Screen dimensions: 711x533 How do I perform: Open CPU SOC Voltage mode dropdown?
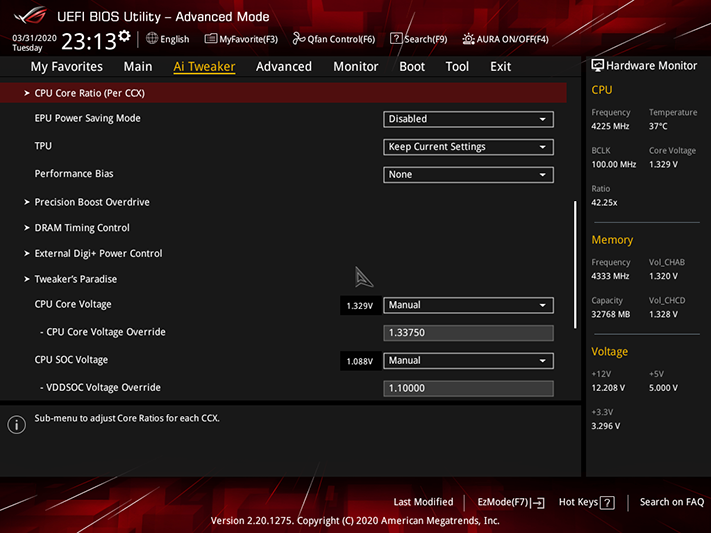click(468, 361)
